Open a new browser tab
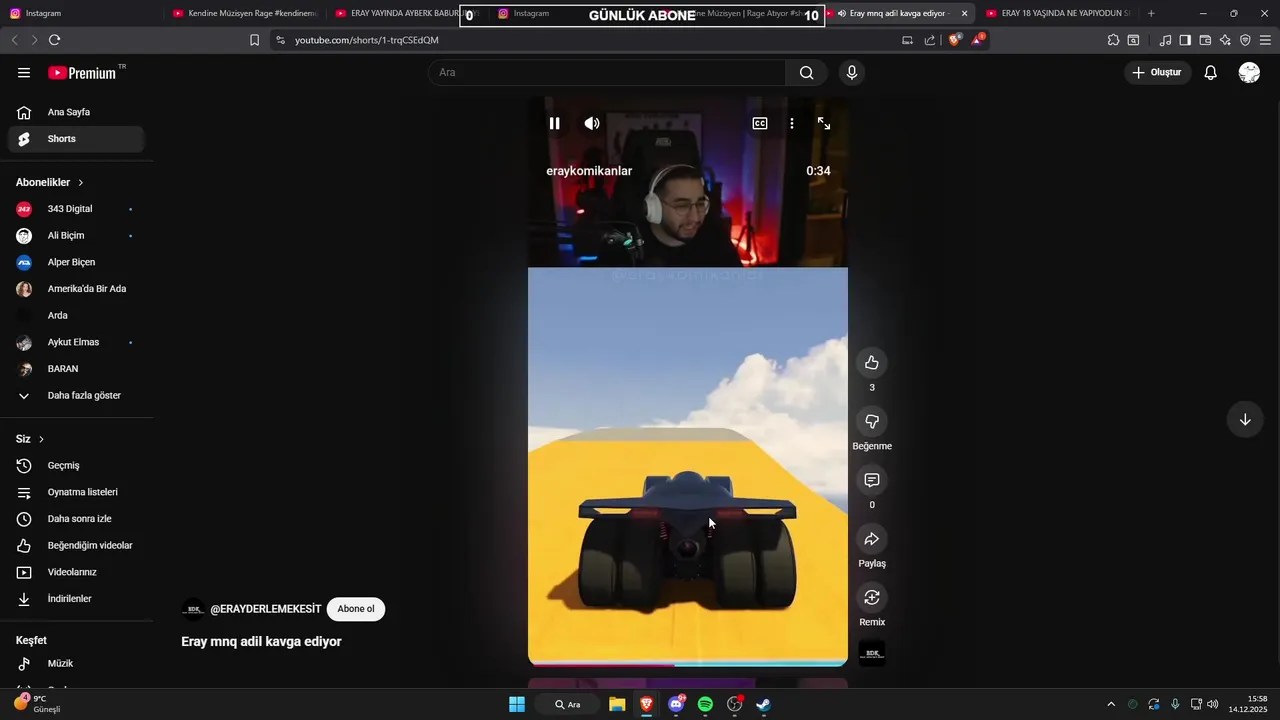 point(1151,13)
